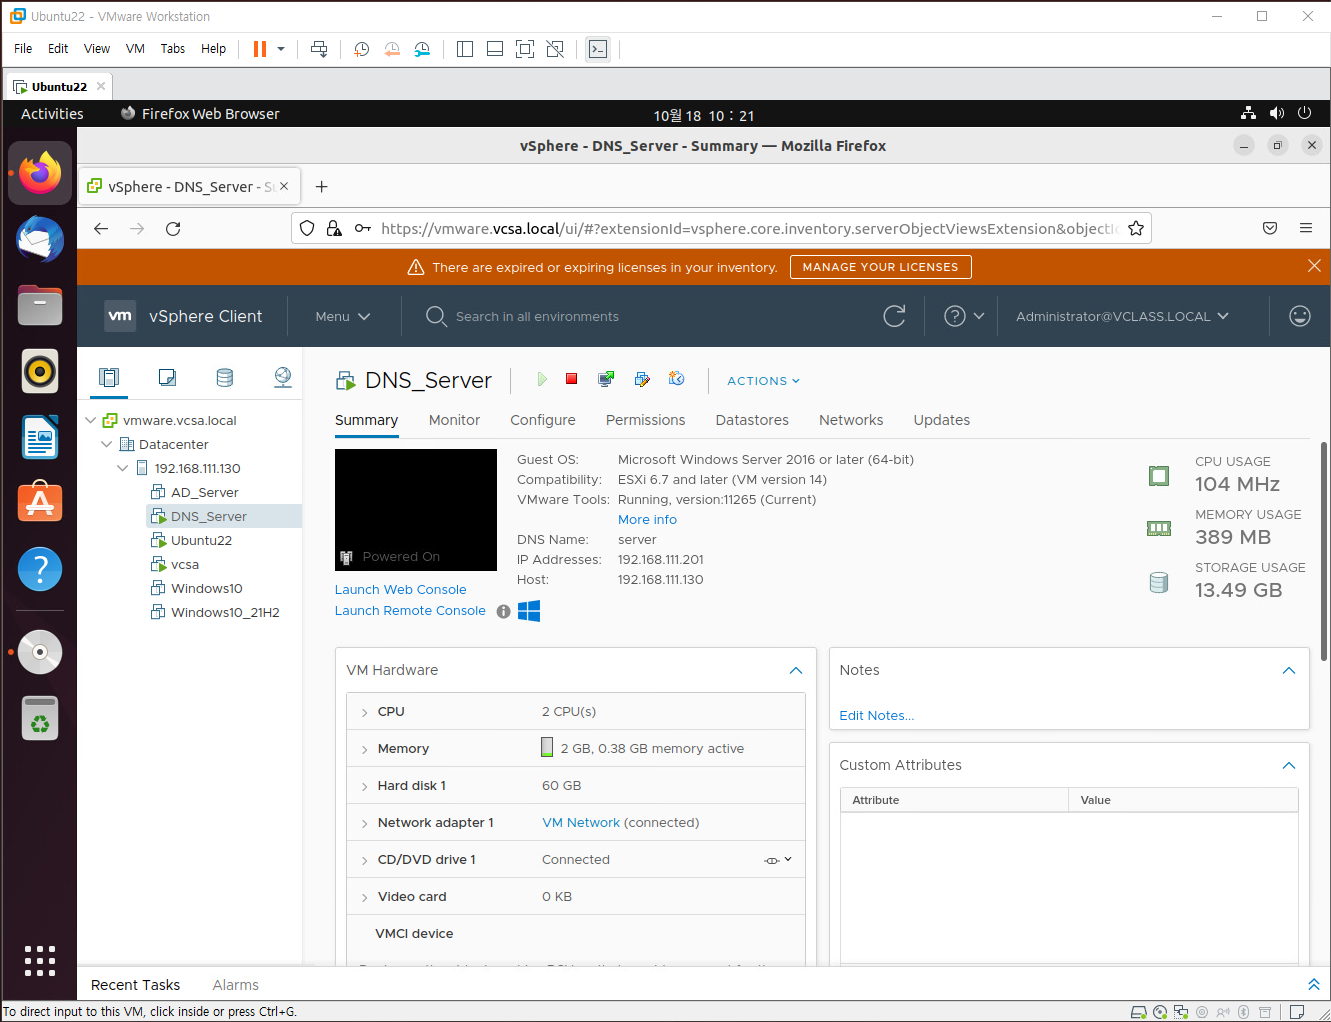Go back in Firefox
The height and width of the screenshot is (1022, 1331).
[101, 229]
